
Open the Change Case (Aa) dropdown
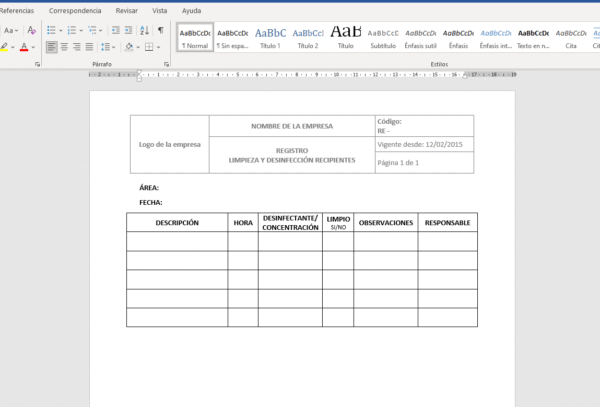point(11,30)
